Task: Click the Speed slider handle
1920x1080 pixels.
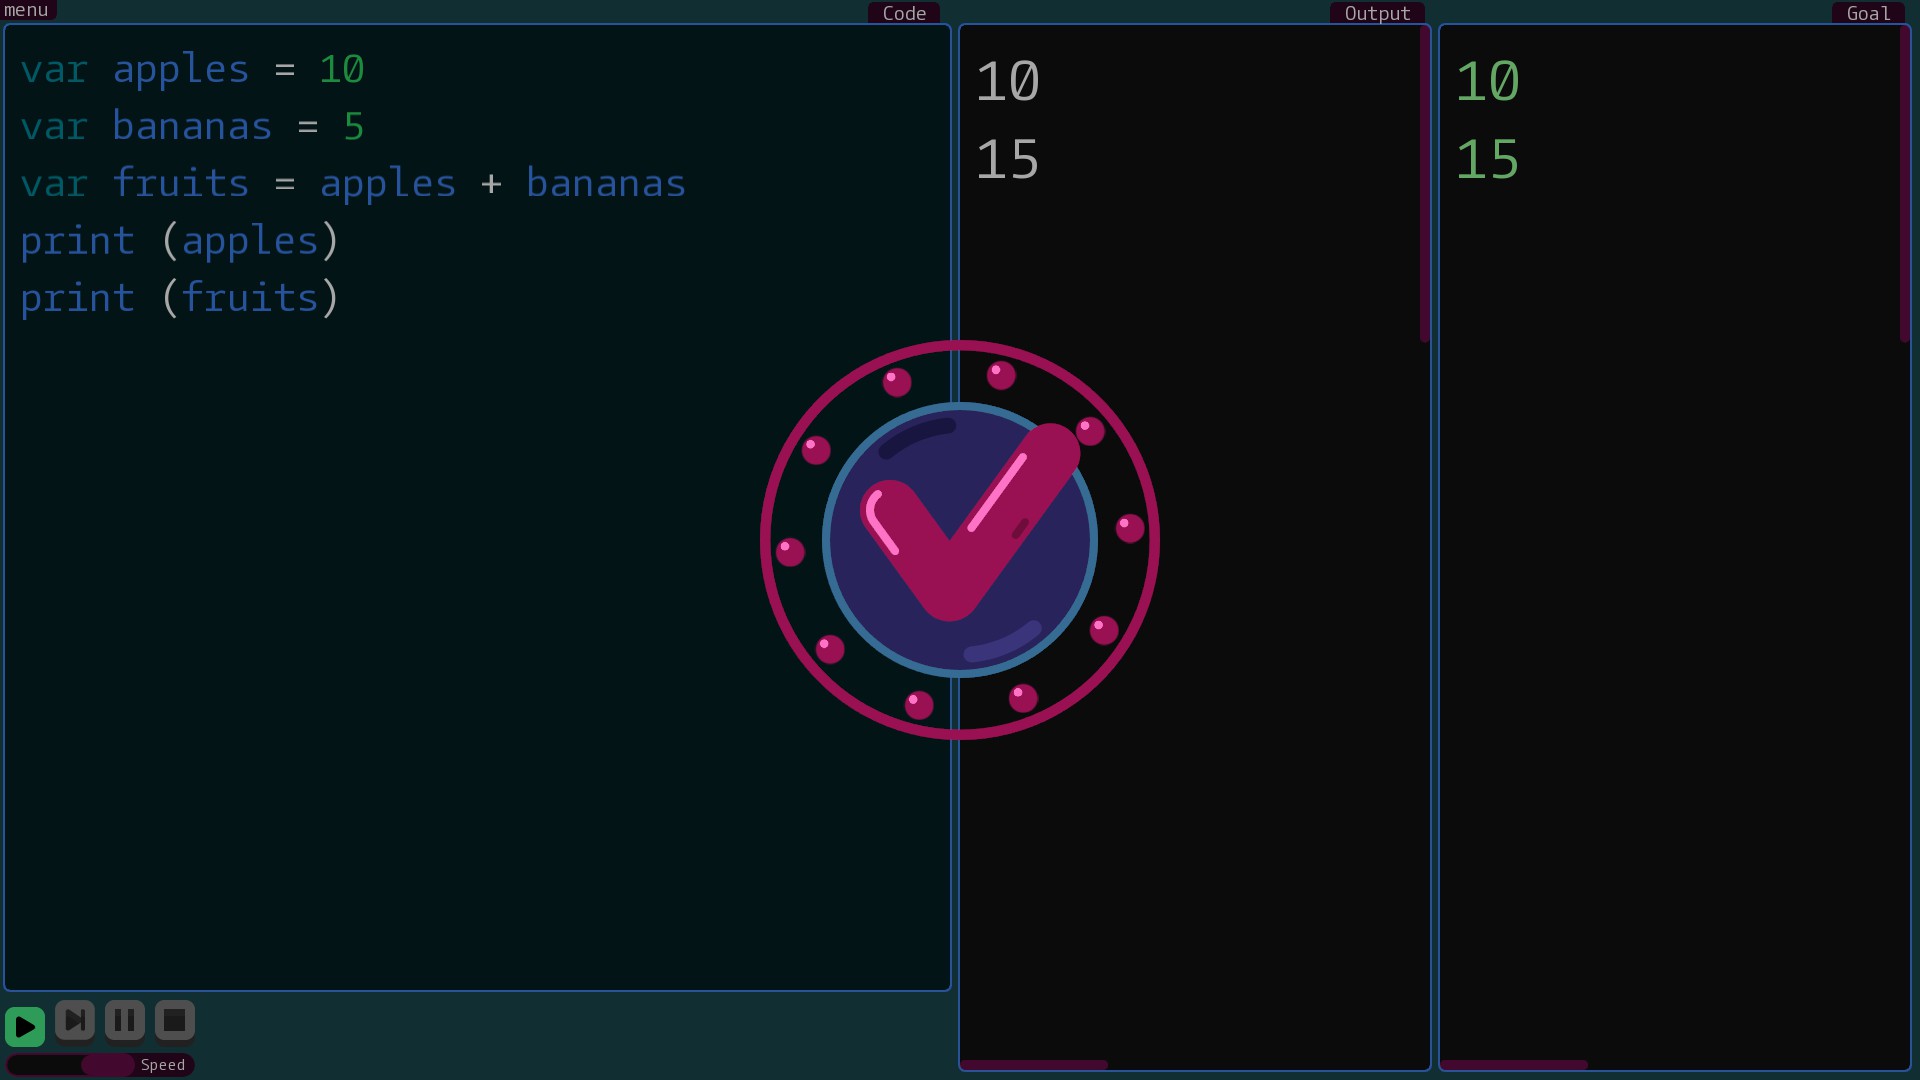Action: 107,1065
